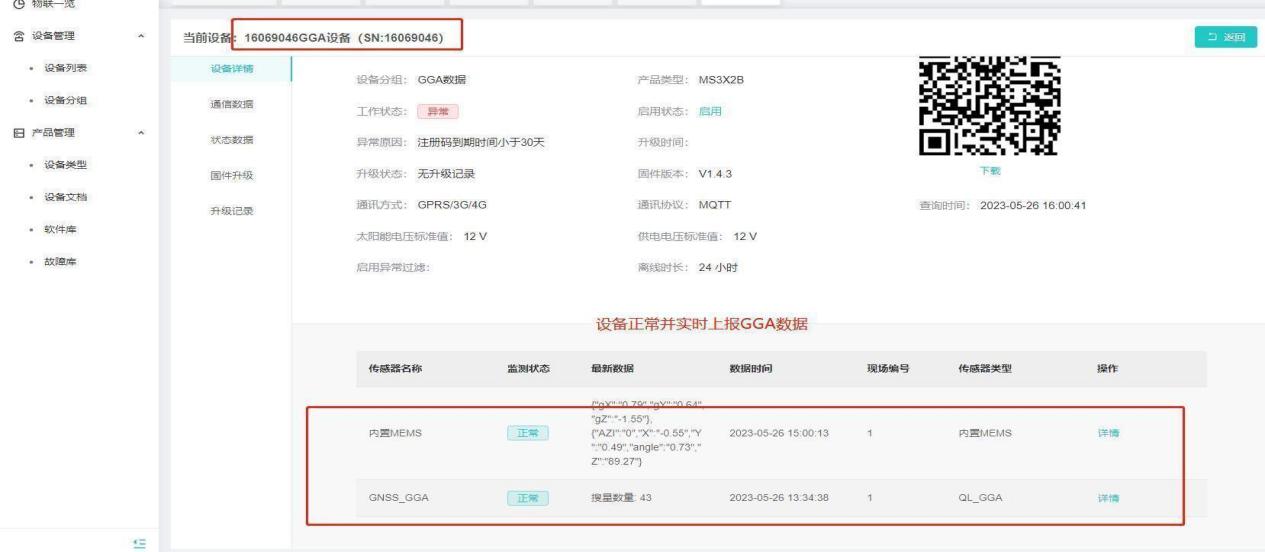Open 设备文档 in the sidebar
Image resolution: width=1265 pixels, height=552 pixels.
click(x=65, y=197)
